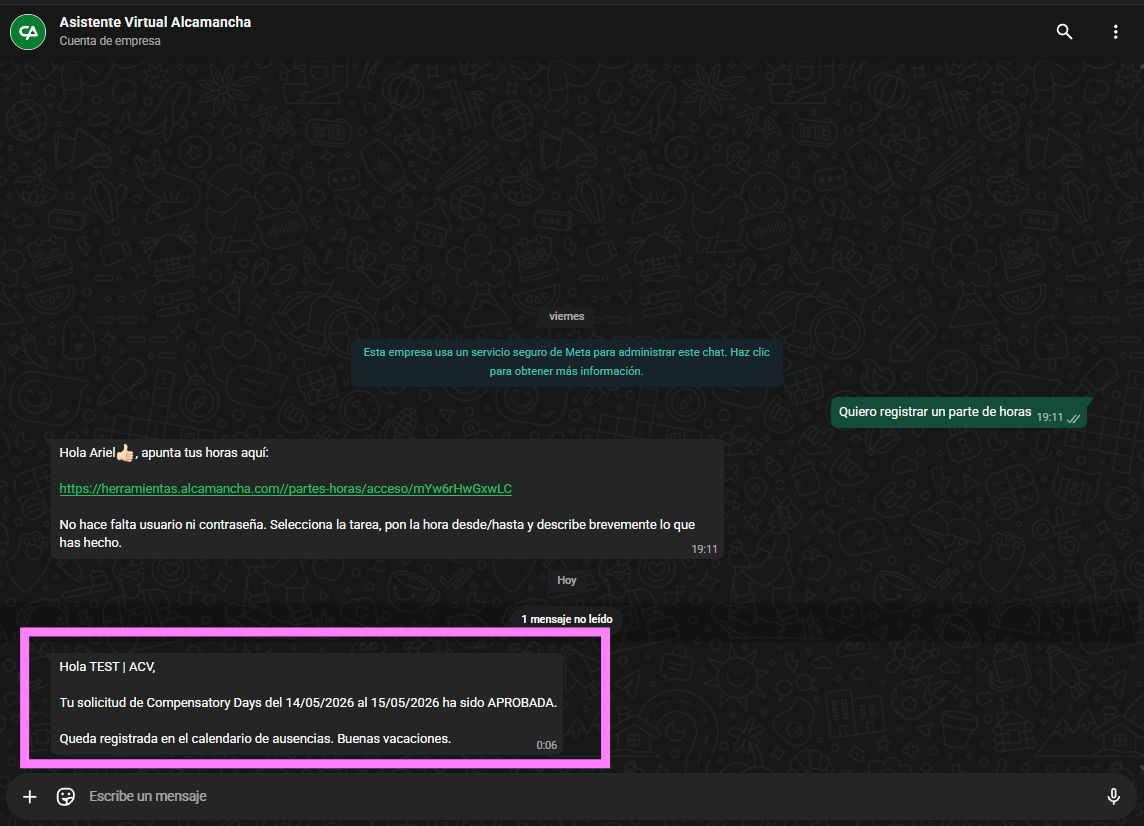Click the Meta secure service notice

coord(566,362)
